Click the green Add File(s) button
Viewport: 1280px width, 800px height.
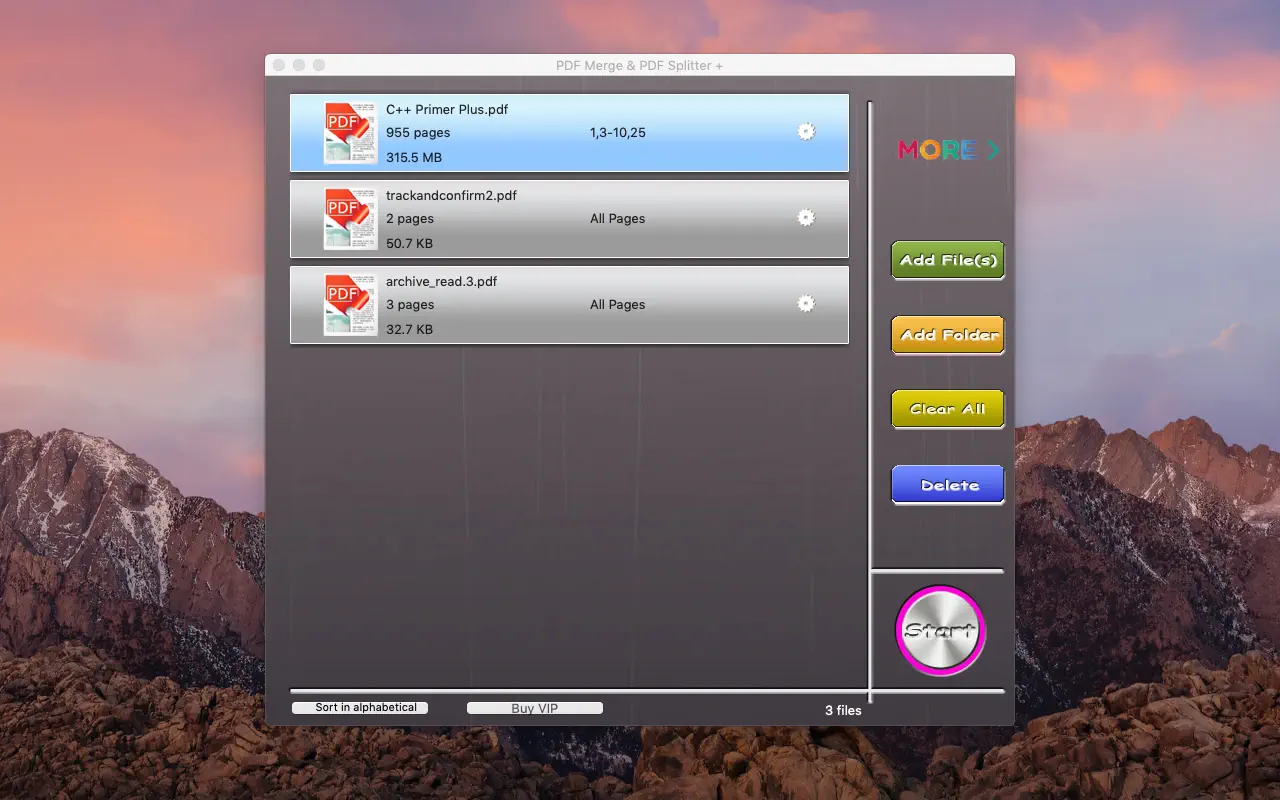pyautogui.click(x=947, y=260)
